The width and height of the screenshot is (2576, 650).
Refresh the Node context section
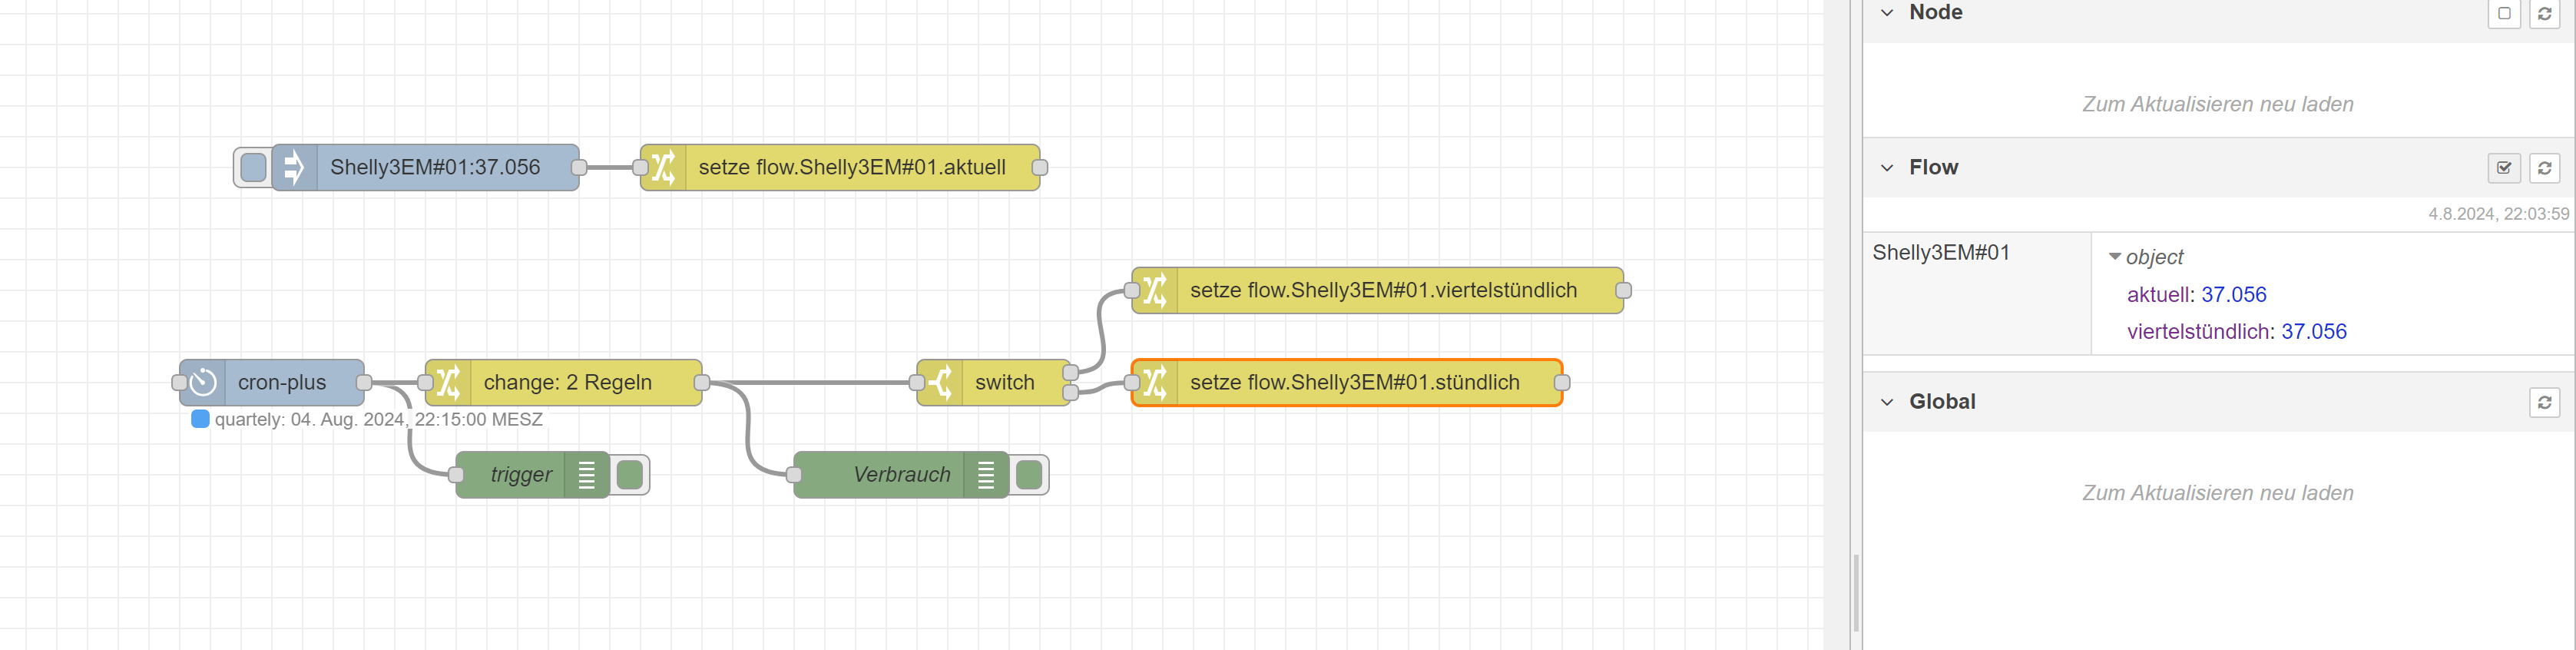2544,14
